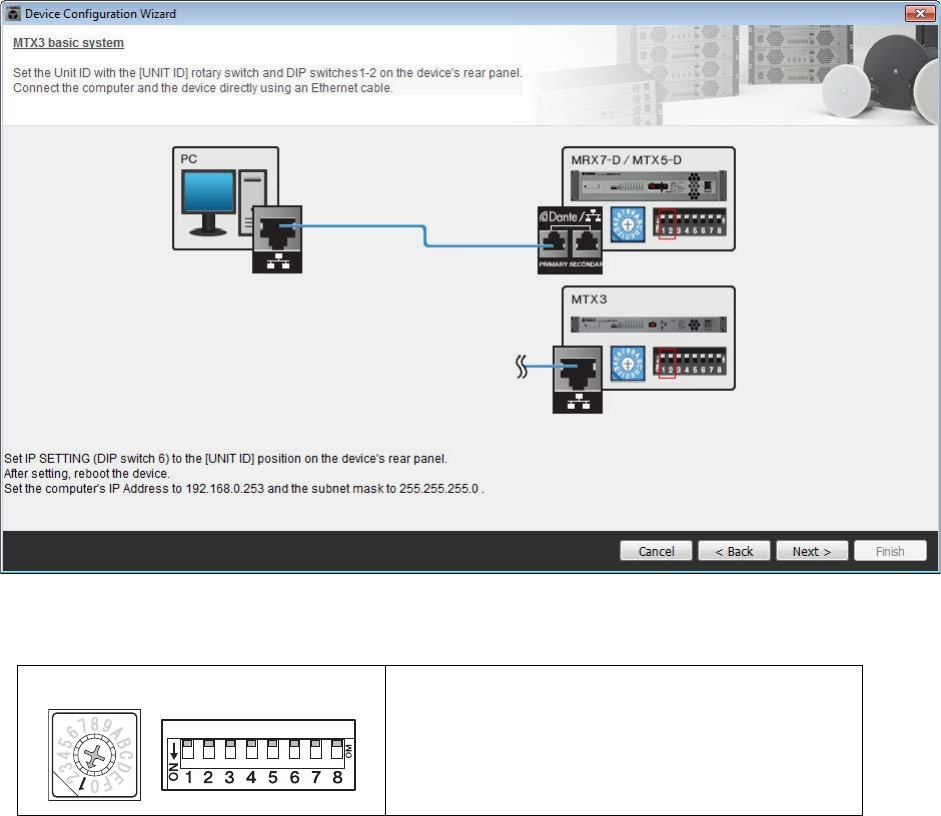Click the PC label text

coord(188,159)
